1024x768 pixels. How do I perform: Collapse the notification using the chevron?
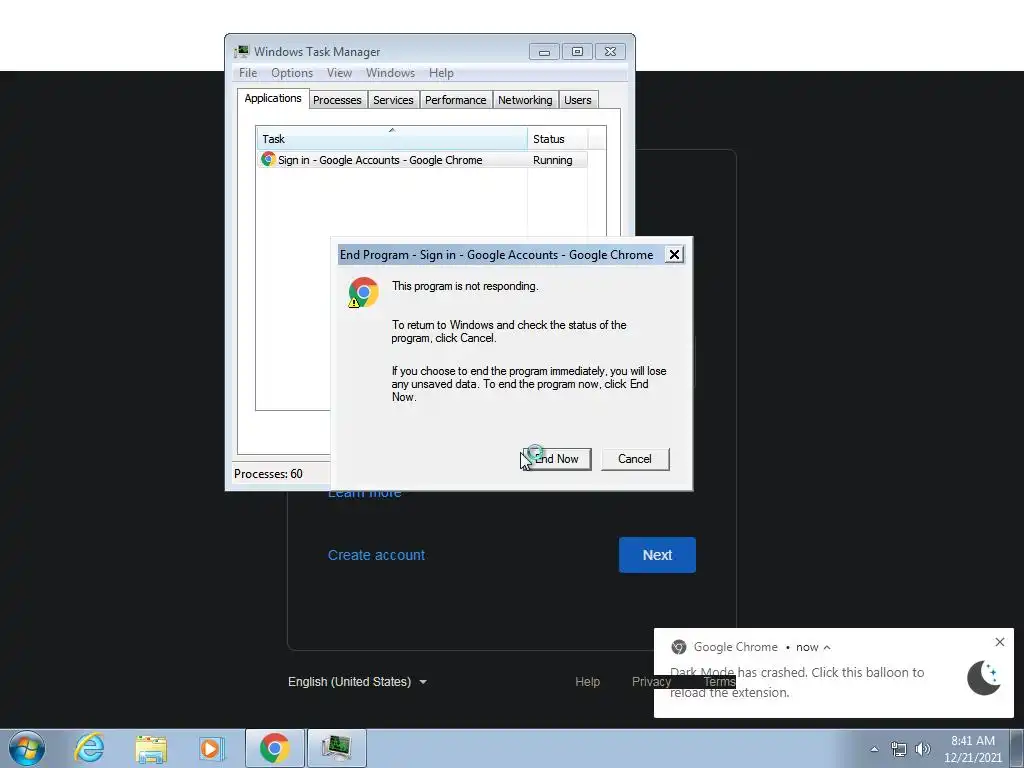(x=827, y=647)
